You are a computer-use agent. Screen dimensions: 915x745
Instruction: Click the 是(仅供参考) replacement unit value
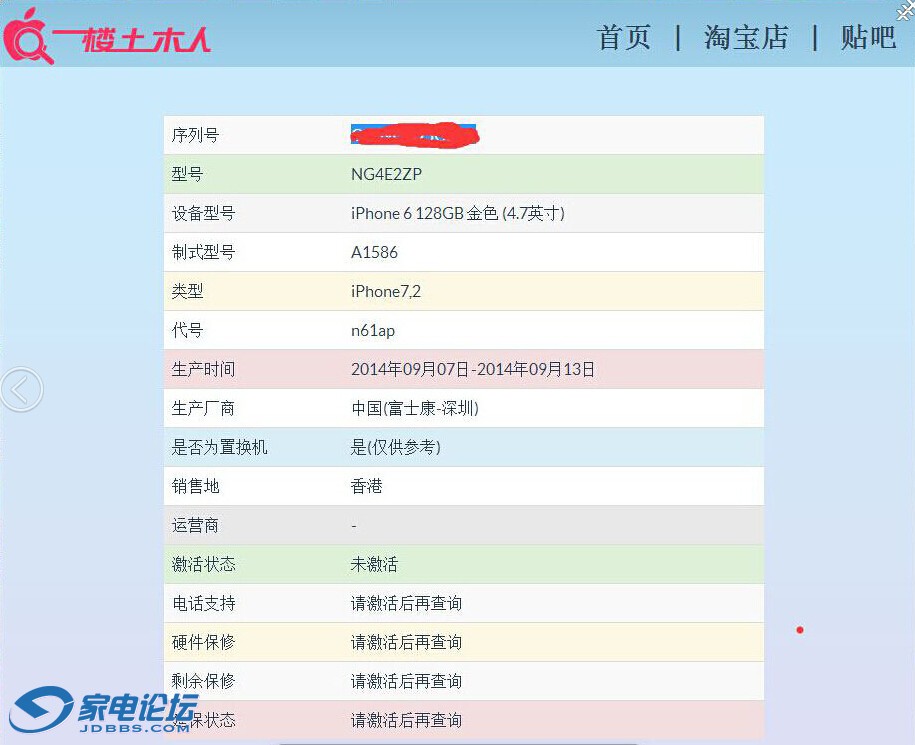click(x=395, y=447)
